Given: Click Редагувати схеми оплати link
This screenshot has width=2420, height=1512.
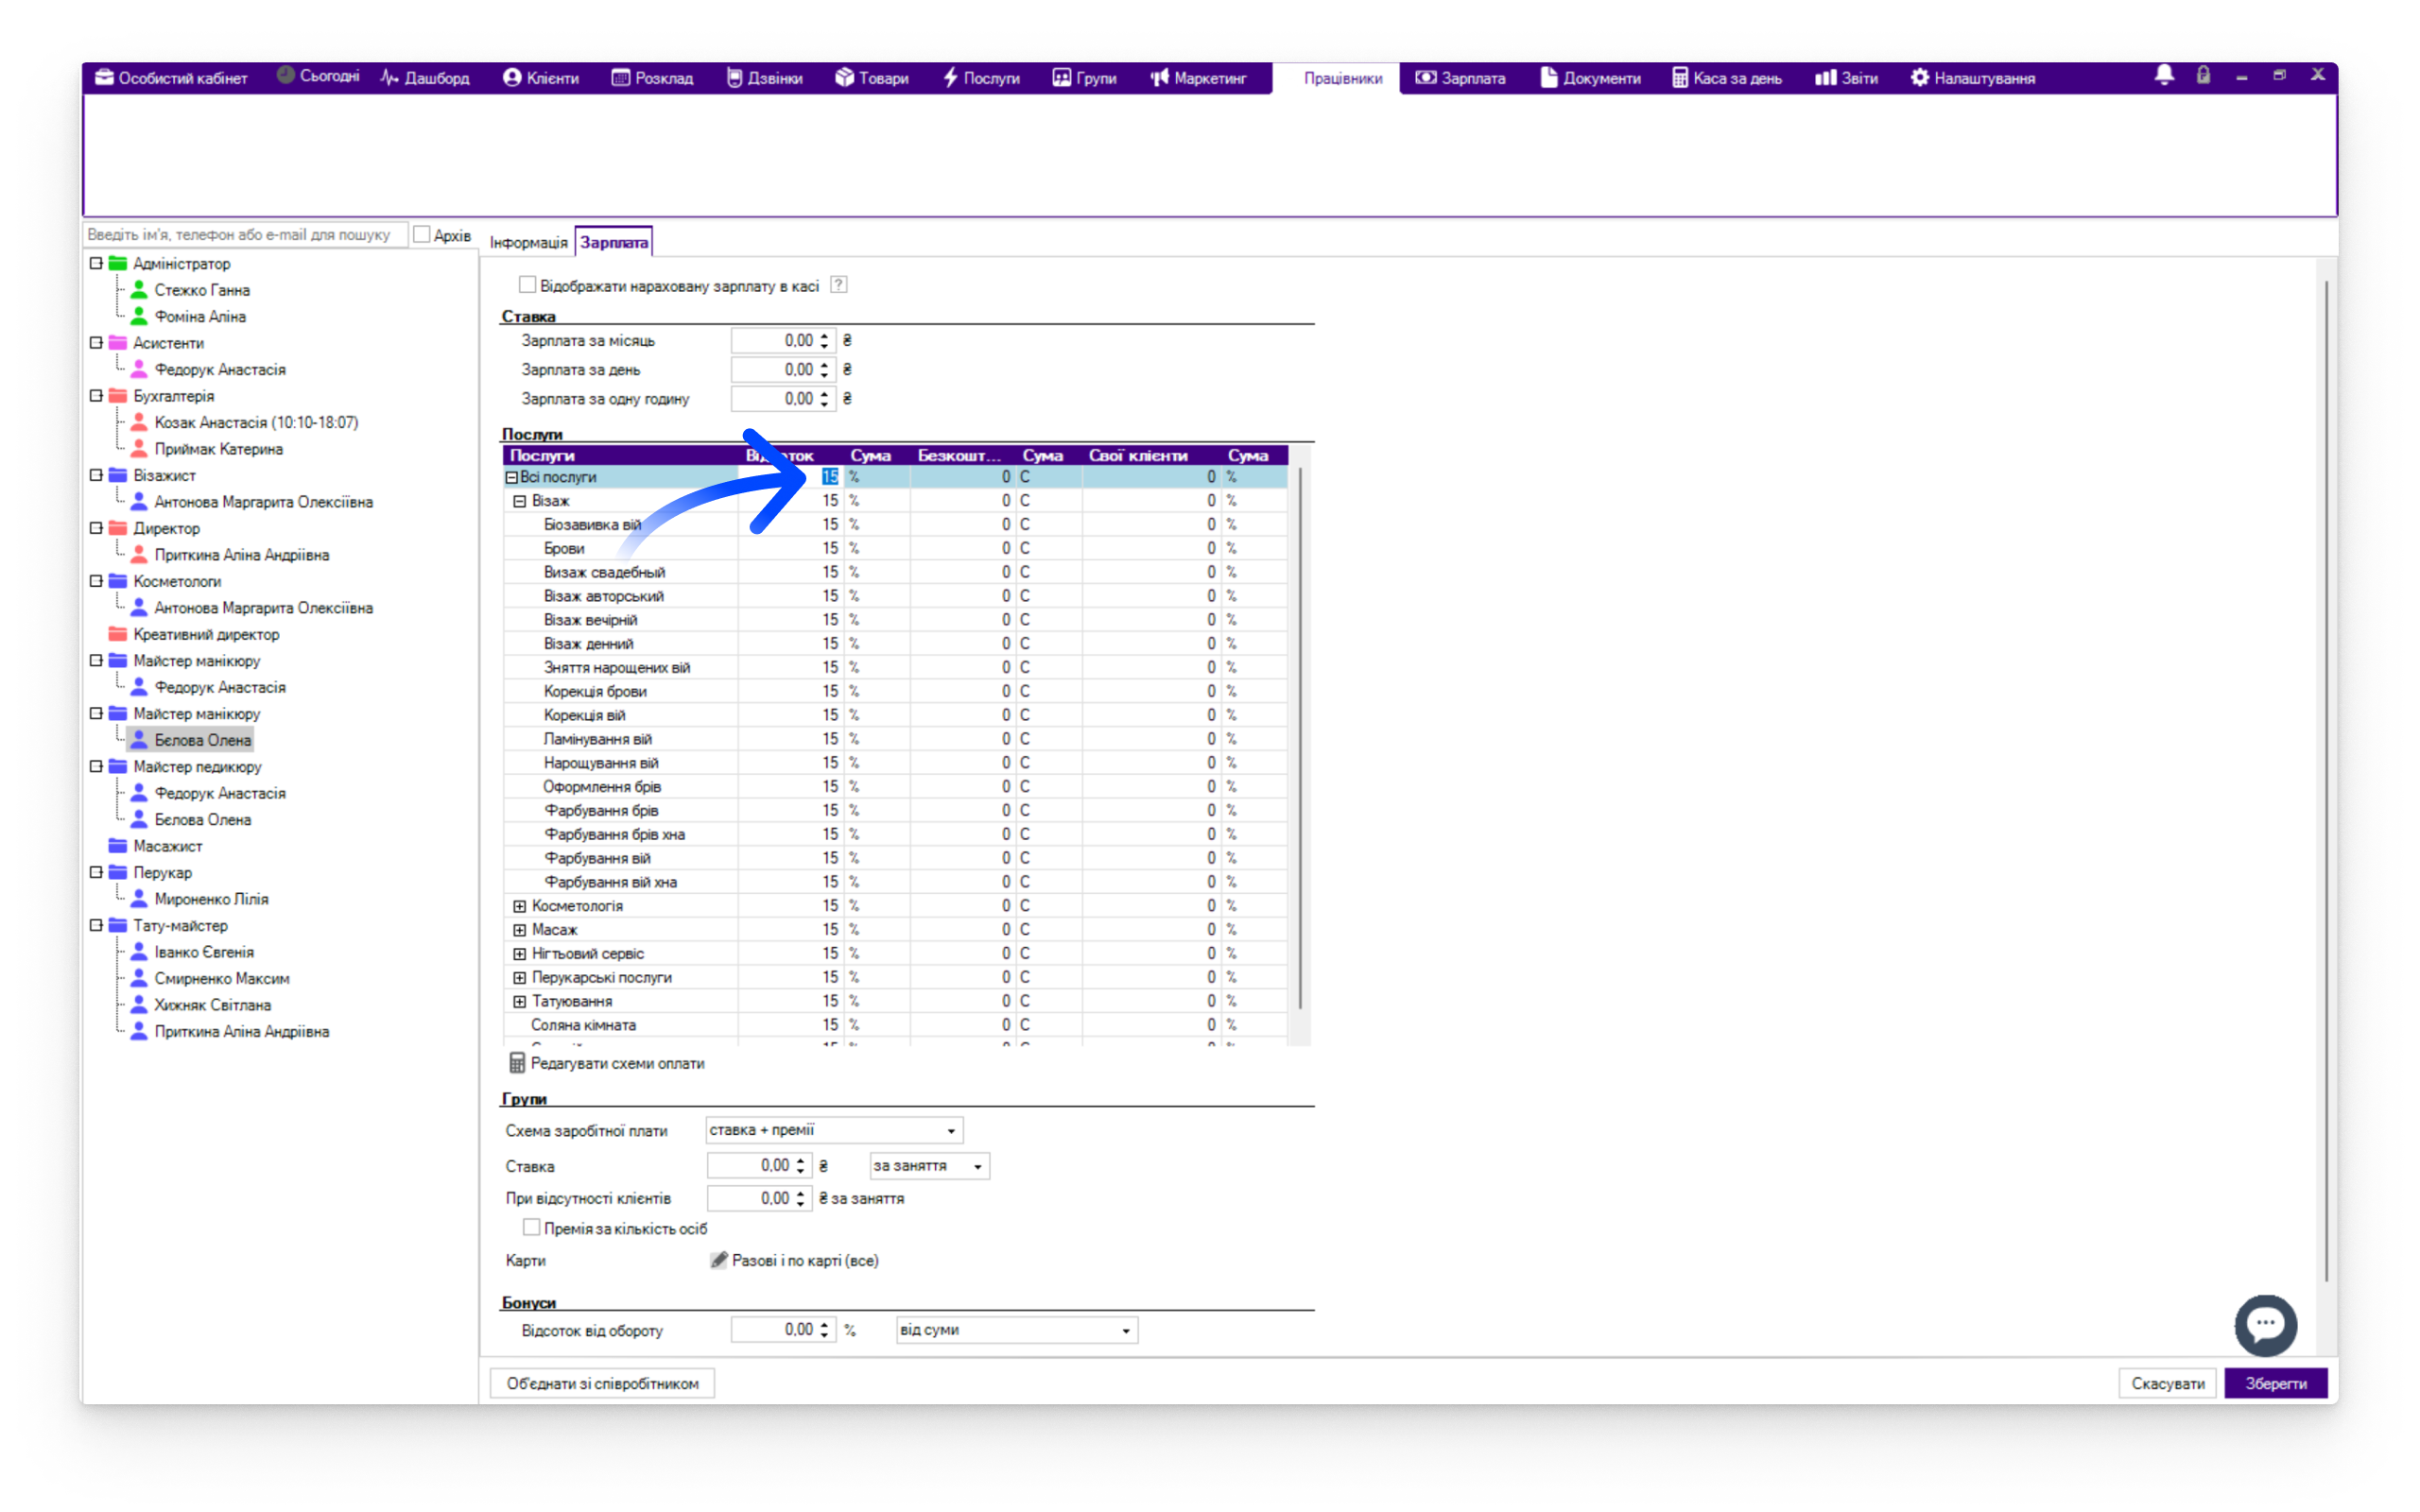Looking at the screenshot, I should 617,1063.
